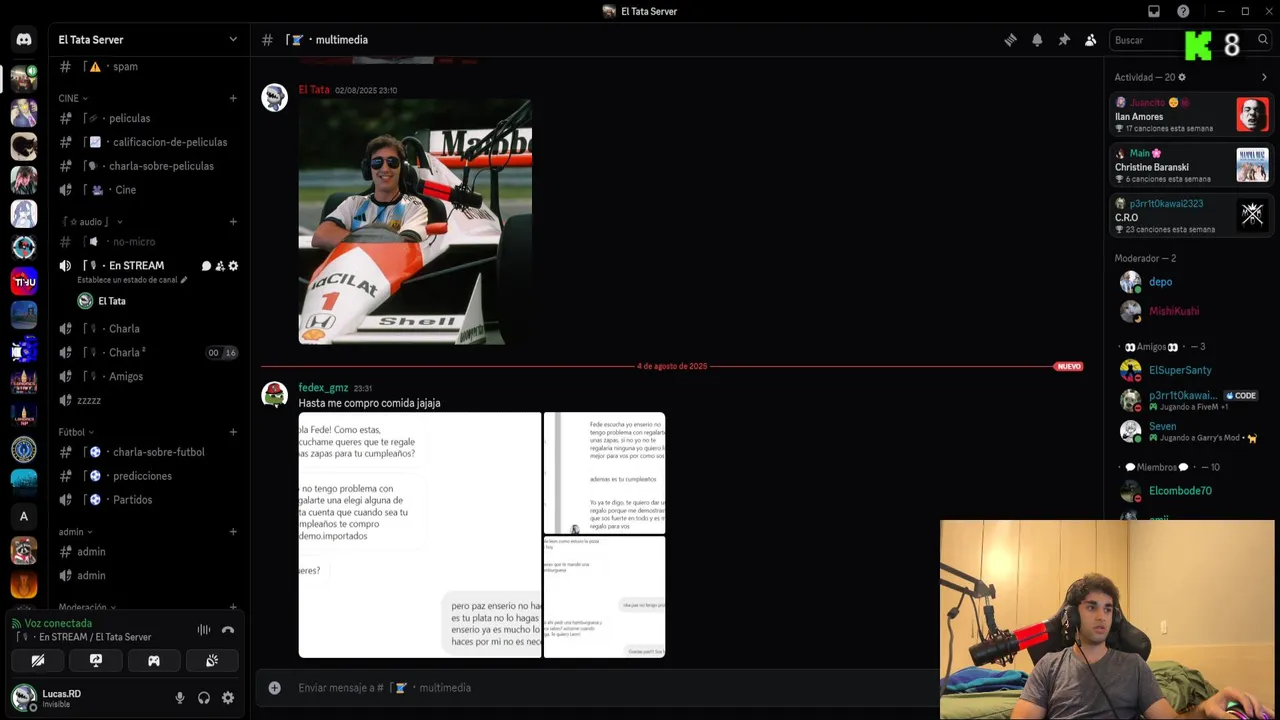
Task: Open Christine Baranski activity card
Action: coord(1191,166)
